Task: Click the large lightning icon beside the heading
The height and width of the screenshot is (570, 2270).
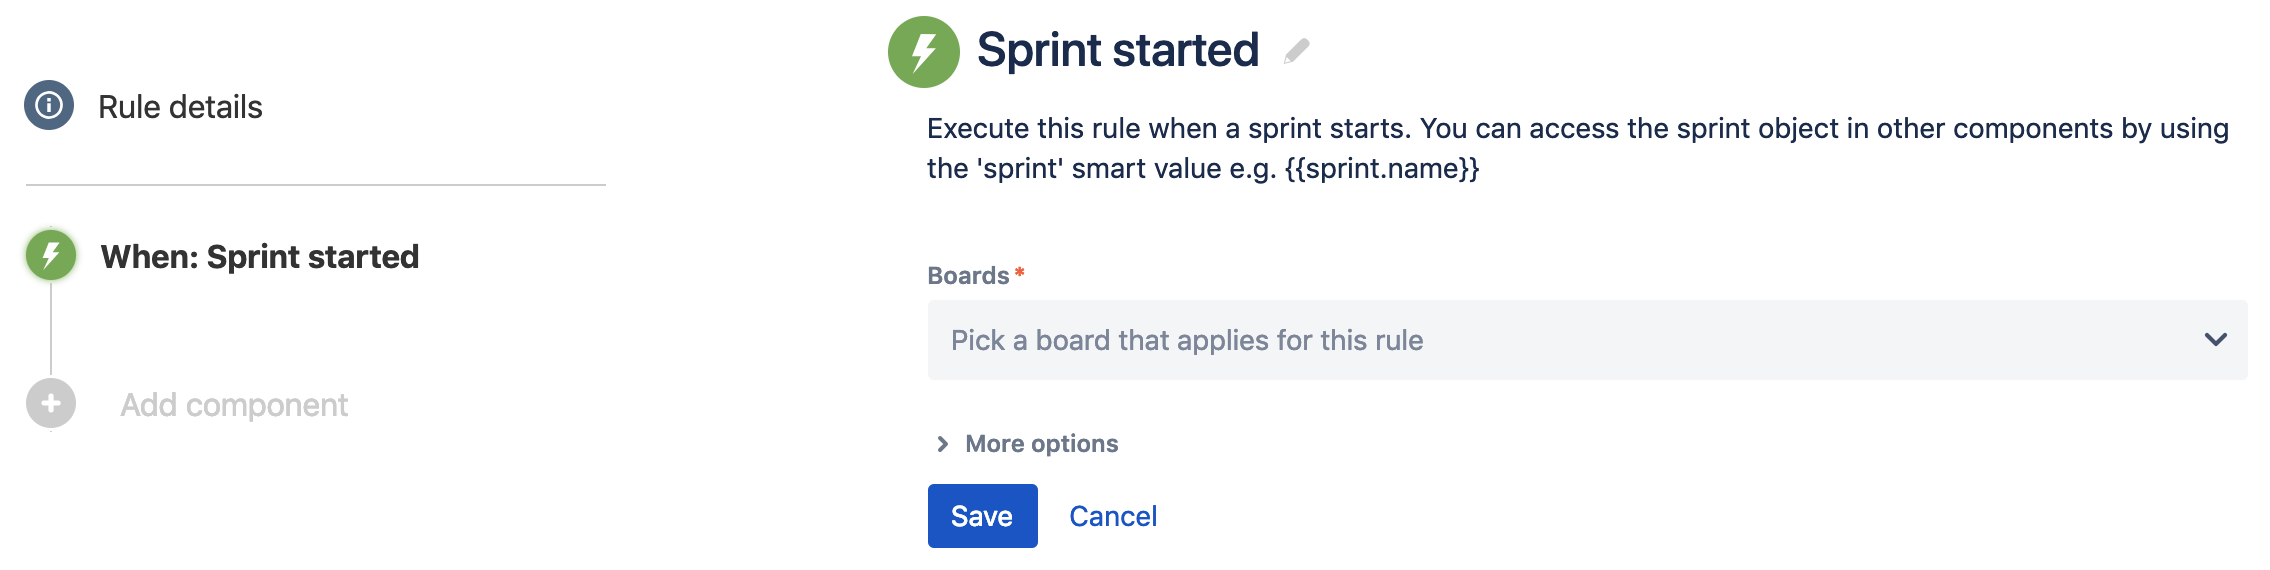Action: (923, 52)
